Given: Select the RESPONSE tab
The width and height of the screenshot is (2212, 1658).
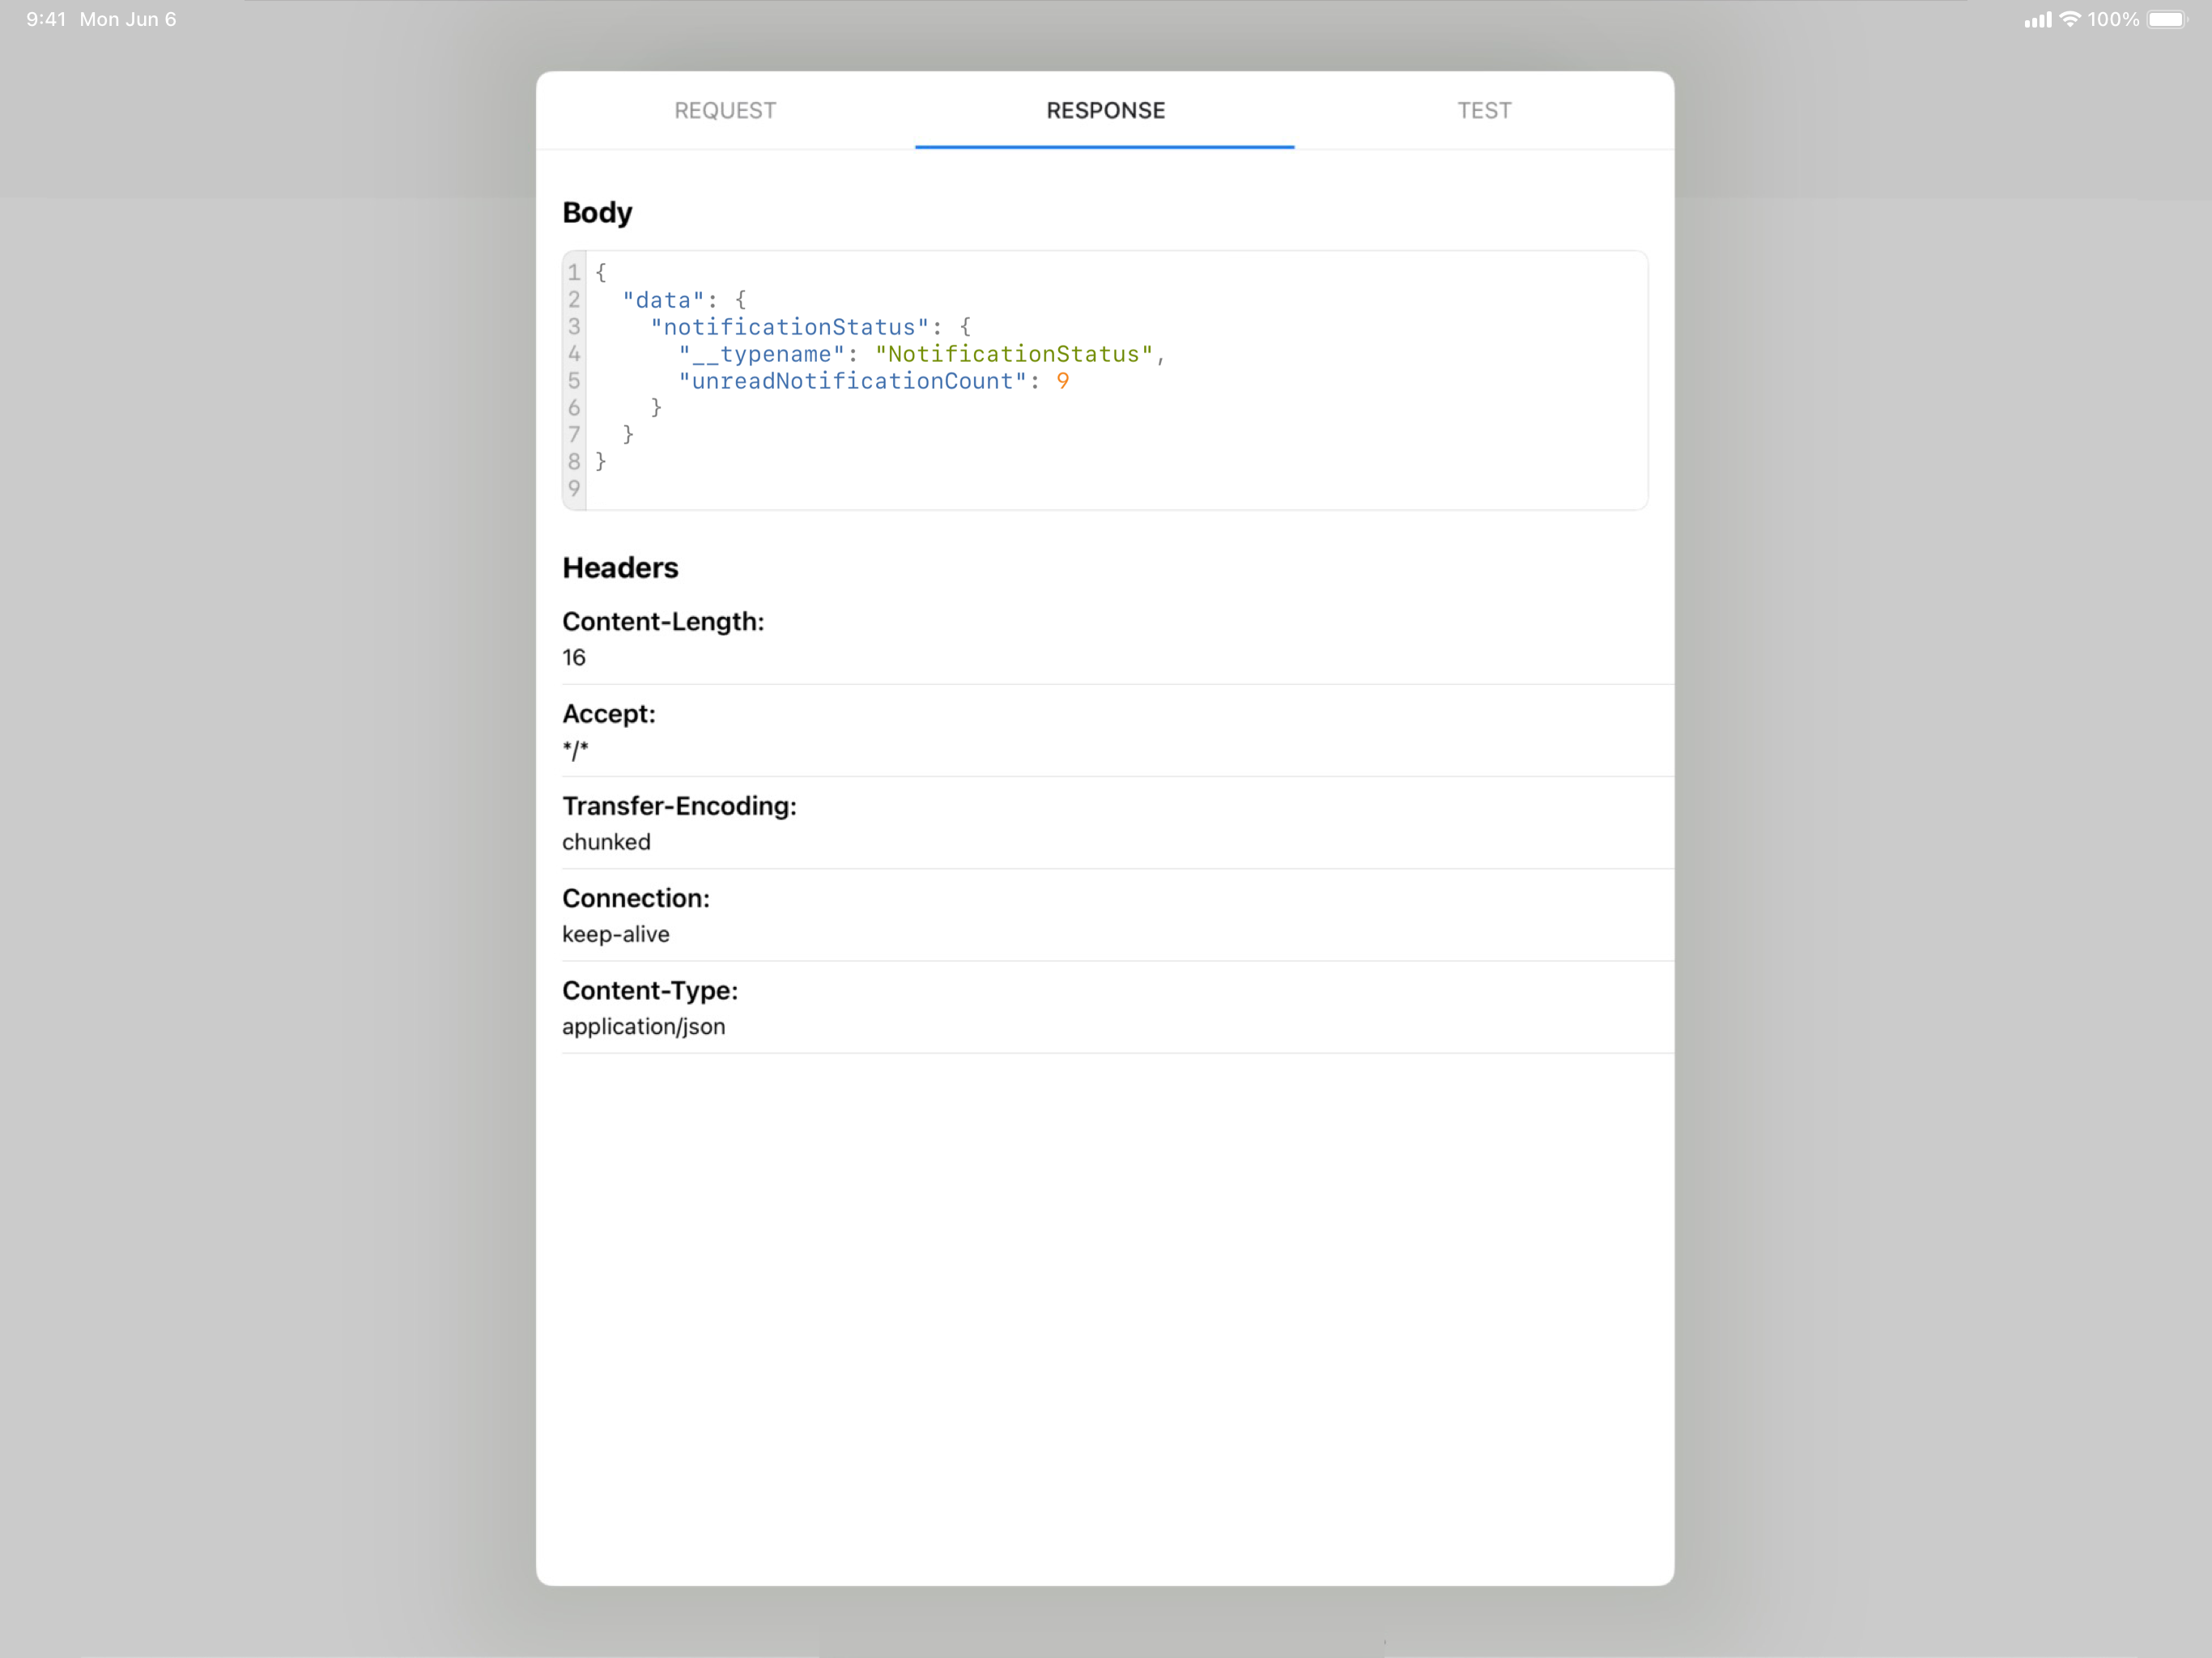Looking at the screenshot, I should pyautogui.click(x=1105, y=110).
